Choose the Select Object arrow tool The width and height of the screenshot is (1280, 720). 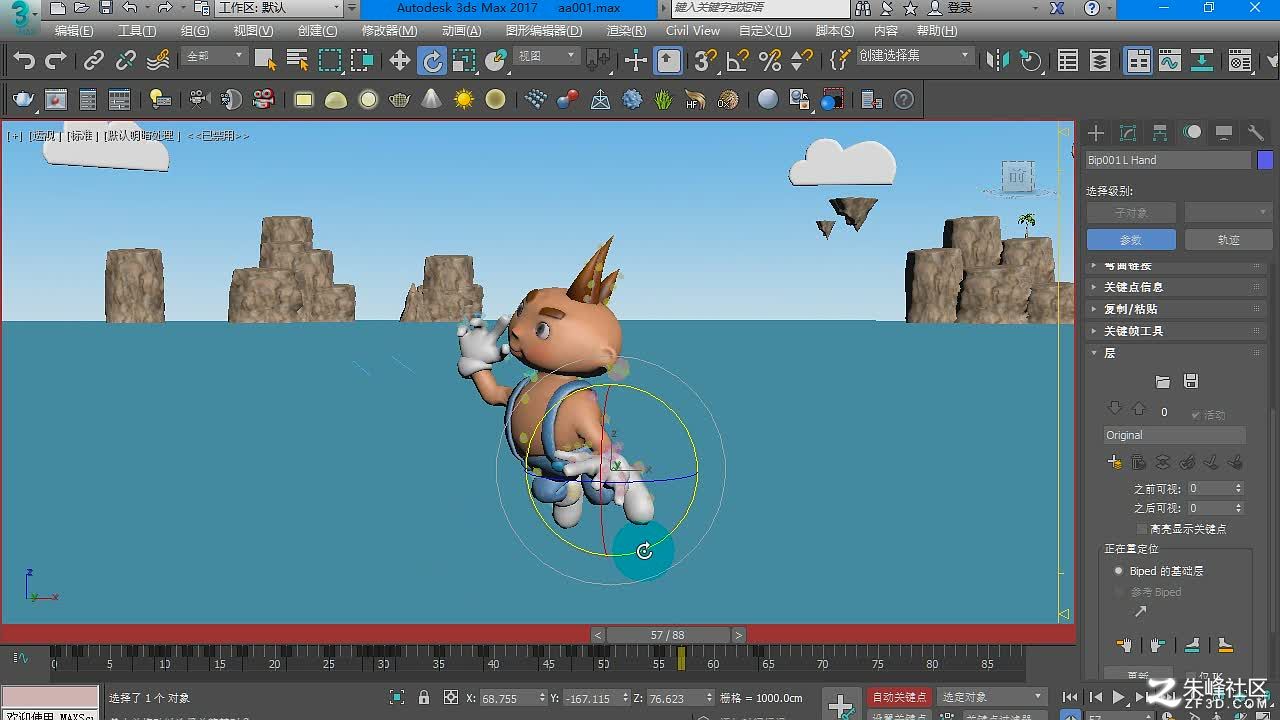tap(265, 61)
